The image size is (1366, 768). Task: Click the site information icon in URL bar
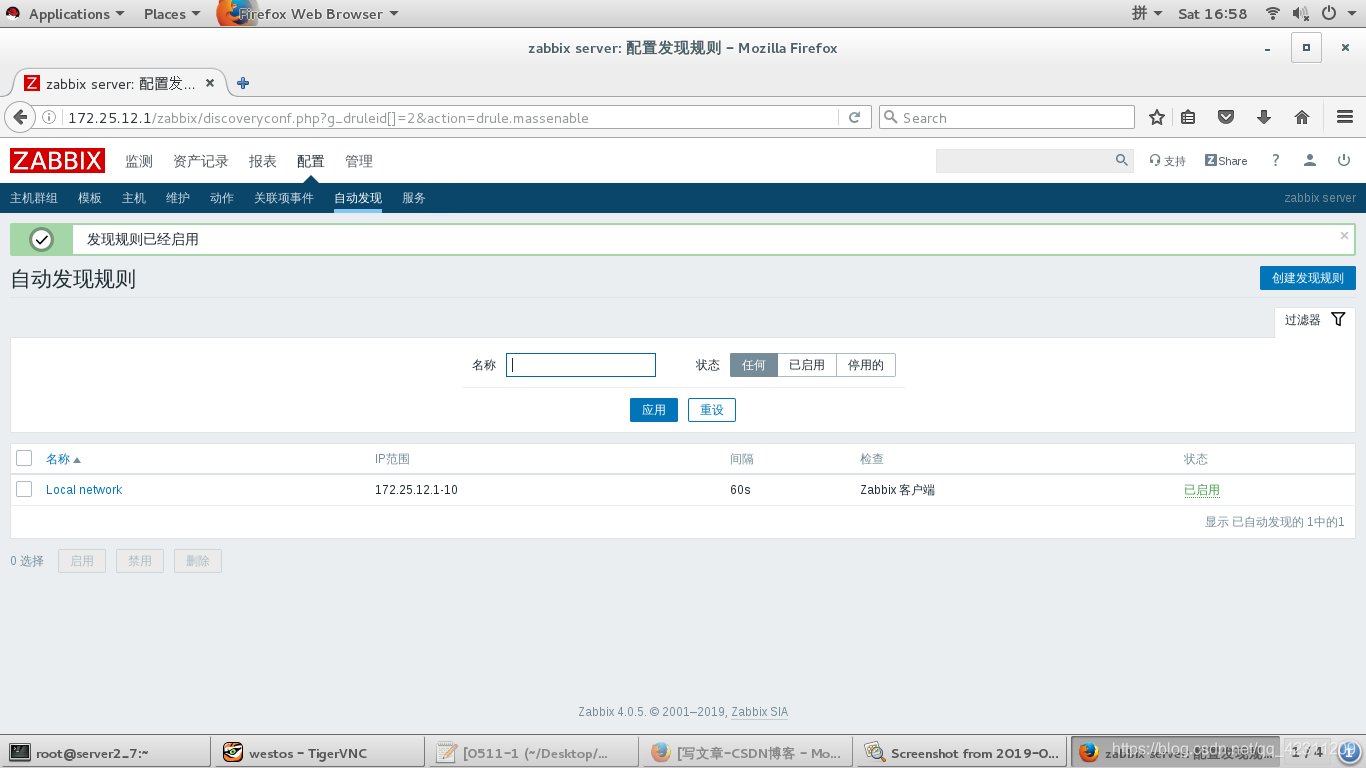coord(49,117)
